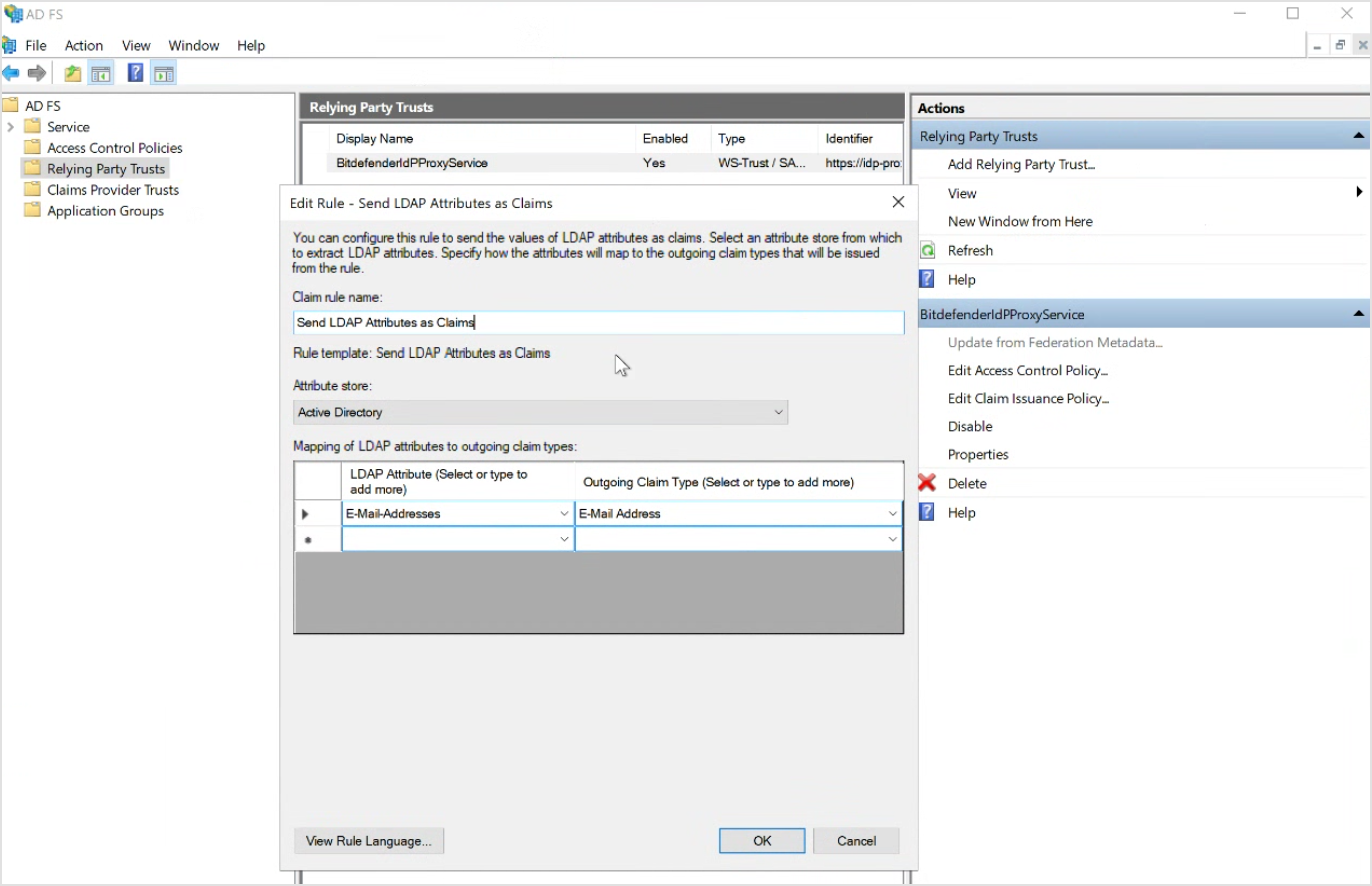Collapse the BitdefenderIdPProxyService actions section
Screen dimensions: 1372x886
point(1358,314)
